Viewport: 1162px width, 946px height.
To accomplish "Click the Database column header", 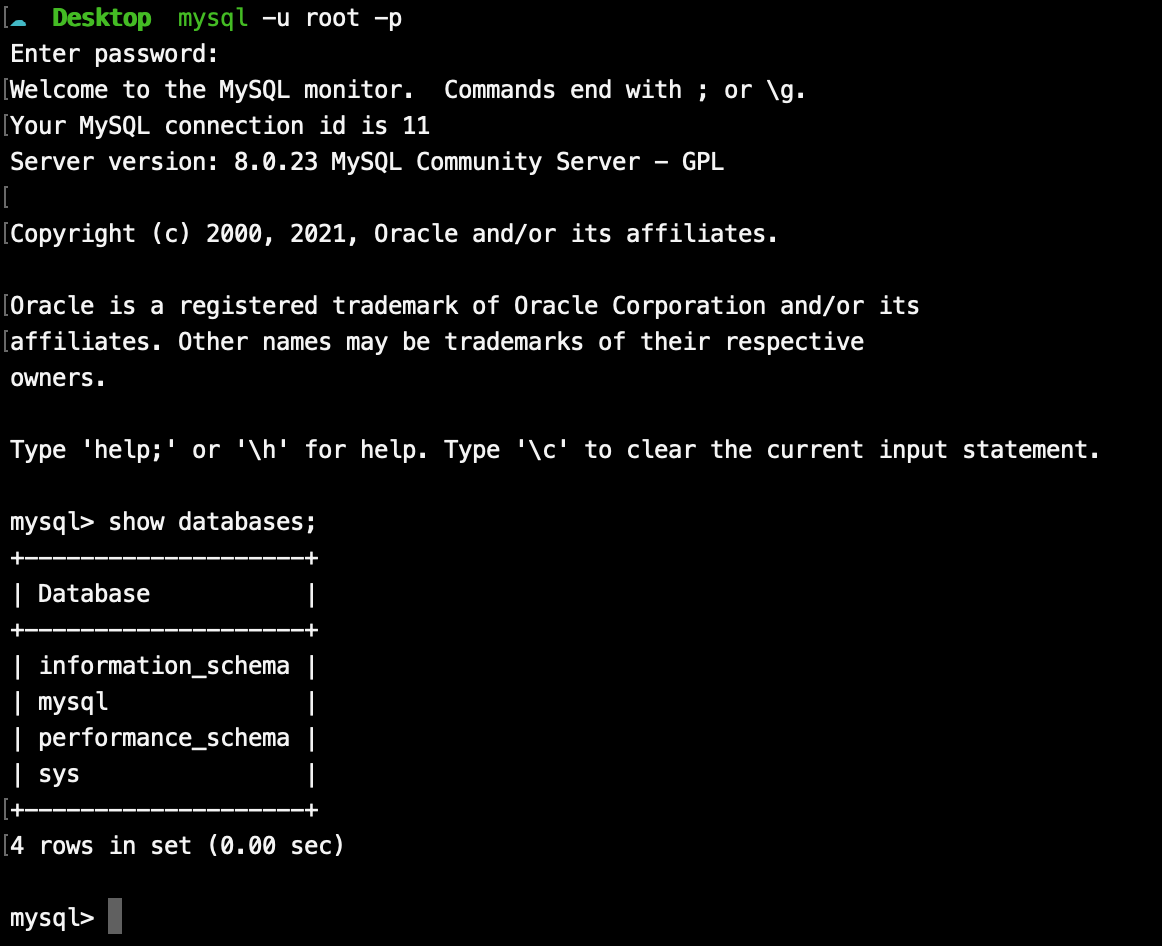I will click(94, 594).
